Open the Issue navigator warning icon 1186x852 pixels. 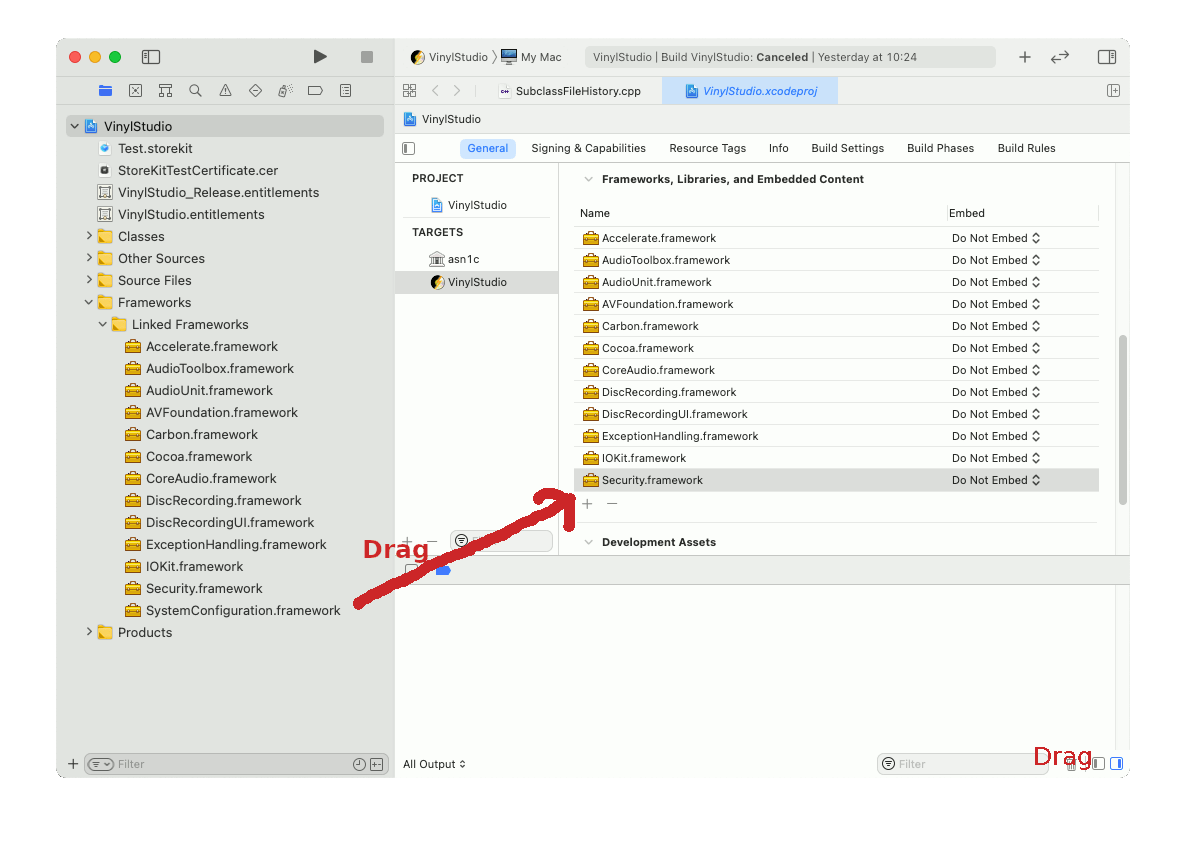pyautogui.click(x=225, y=91)
